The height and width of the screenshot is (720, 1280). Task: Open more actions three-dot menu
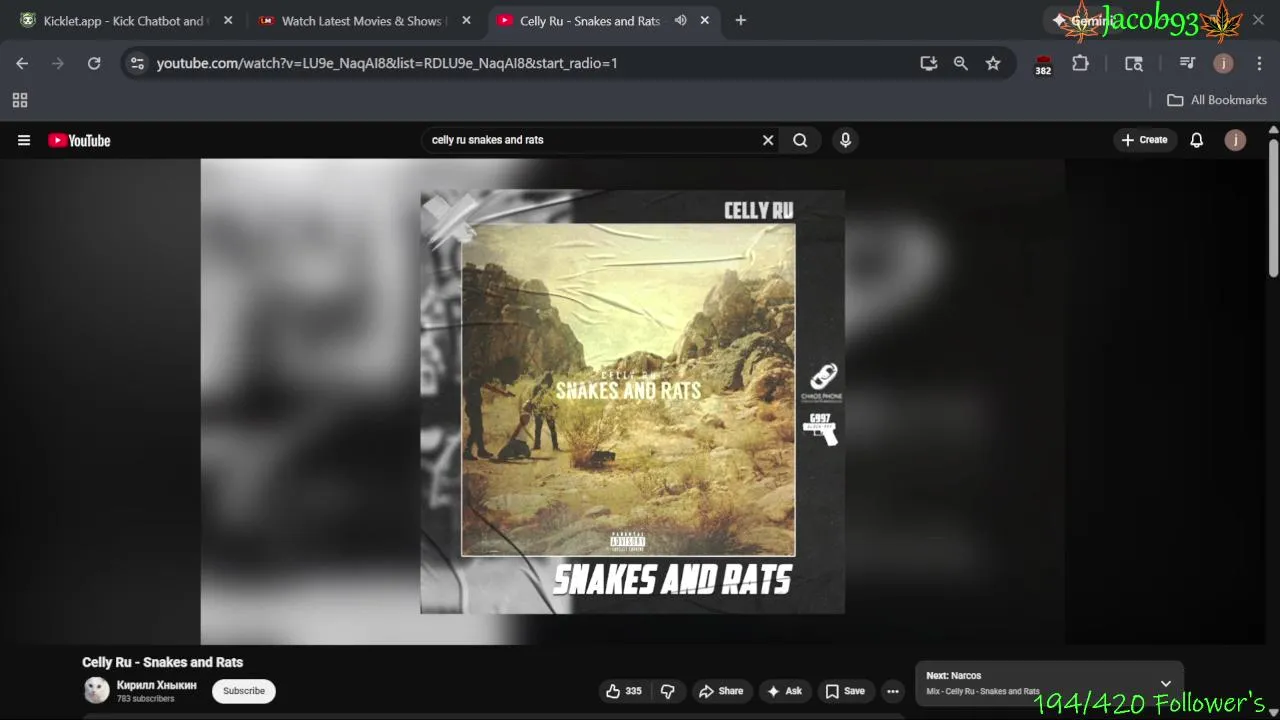tap(893, 691)
